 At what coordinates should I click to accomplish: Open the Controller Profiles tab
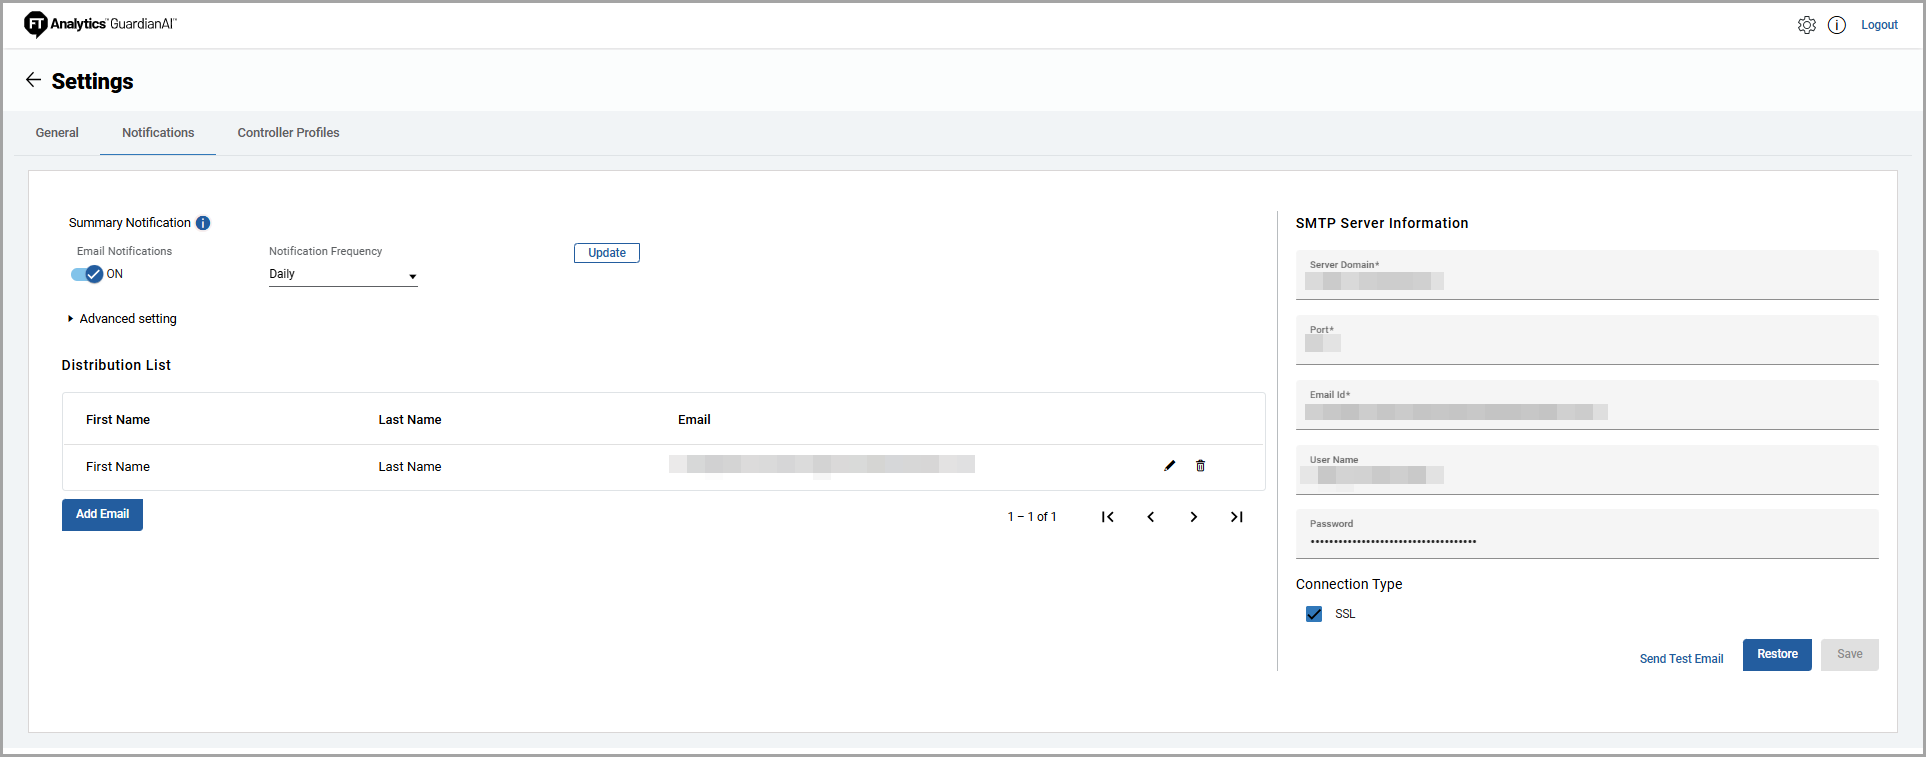[x=288, y=133]
